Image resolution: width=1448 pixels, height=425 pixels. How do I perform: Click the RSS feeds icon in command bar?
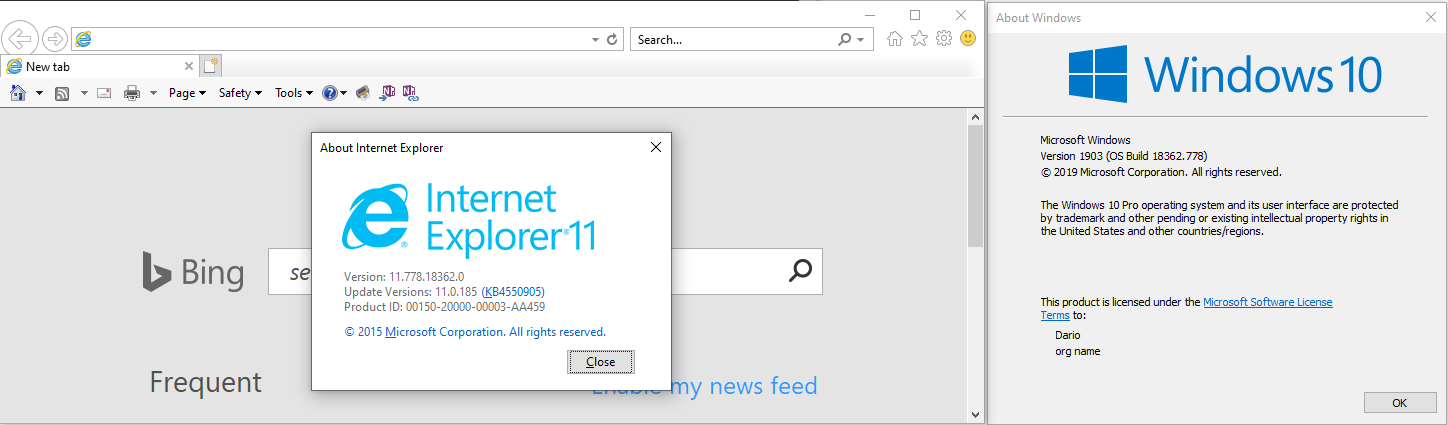tap(61, 93)
